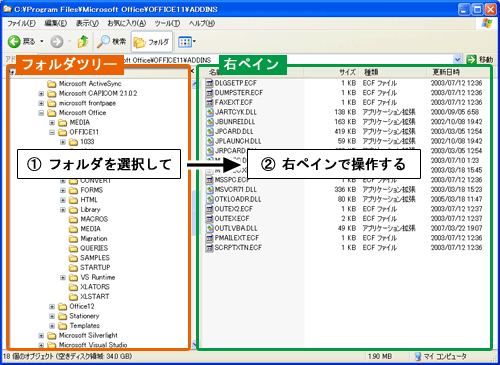Expand the Library folder node

click(x=63, y=210)
